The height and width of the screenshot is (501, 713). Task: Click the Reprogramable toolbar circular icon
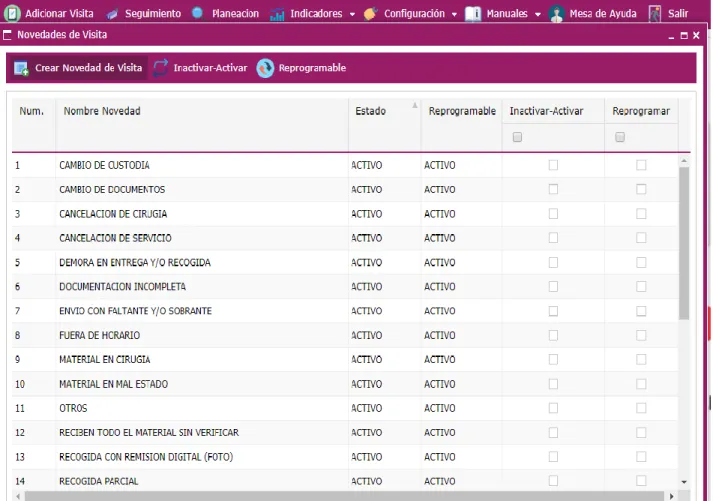(265, 68)
